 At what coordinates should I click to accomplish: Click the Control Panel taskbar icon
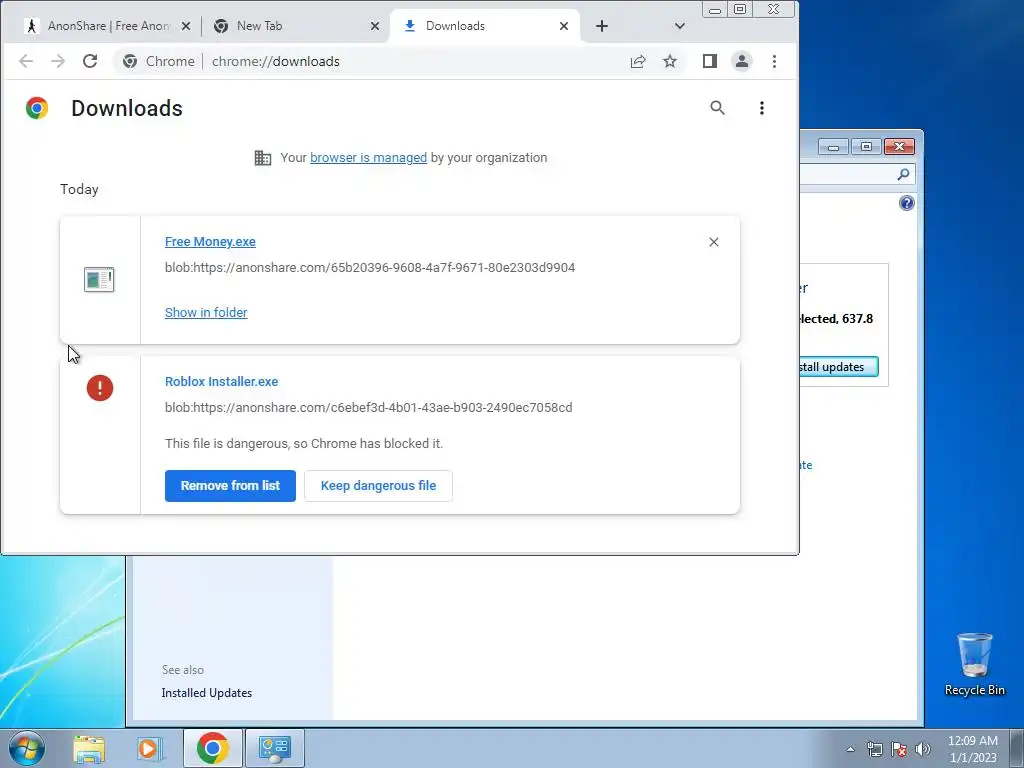[x=274, y=748]
